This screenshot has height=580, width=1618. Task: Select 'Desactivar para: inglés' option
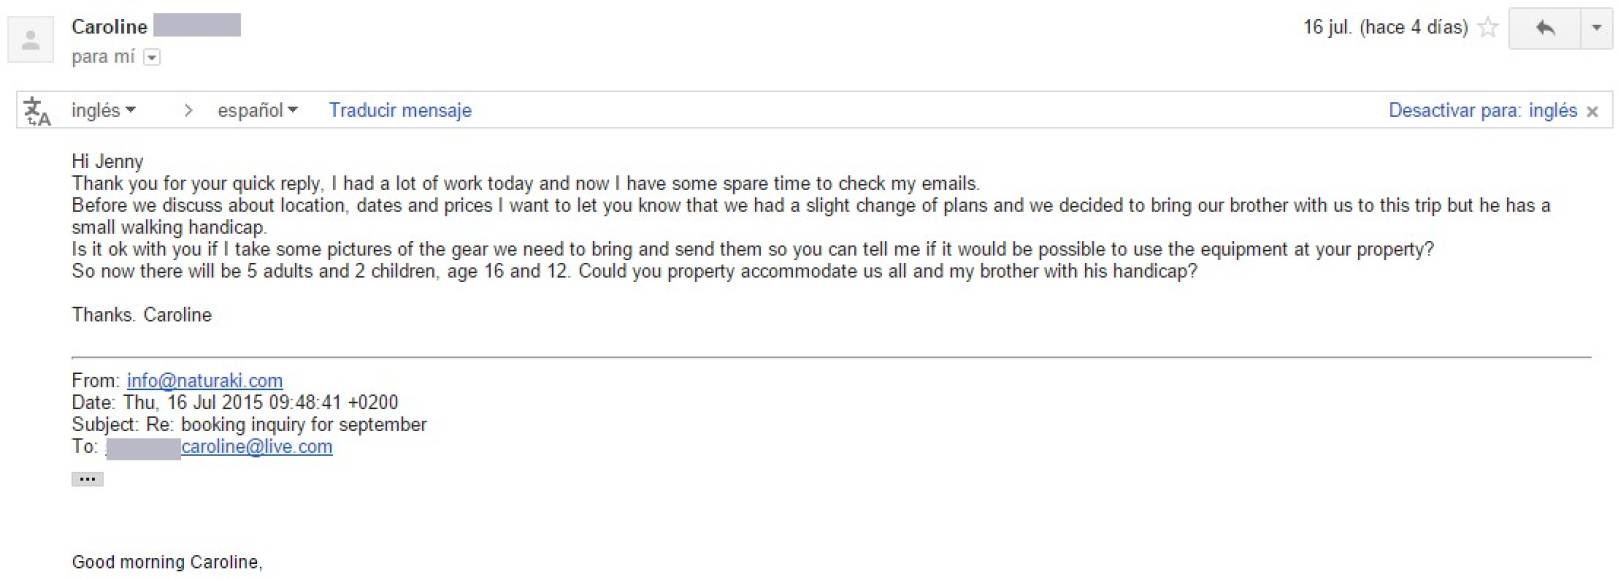tap(1482, 110)
